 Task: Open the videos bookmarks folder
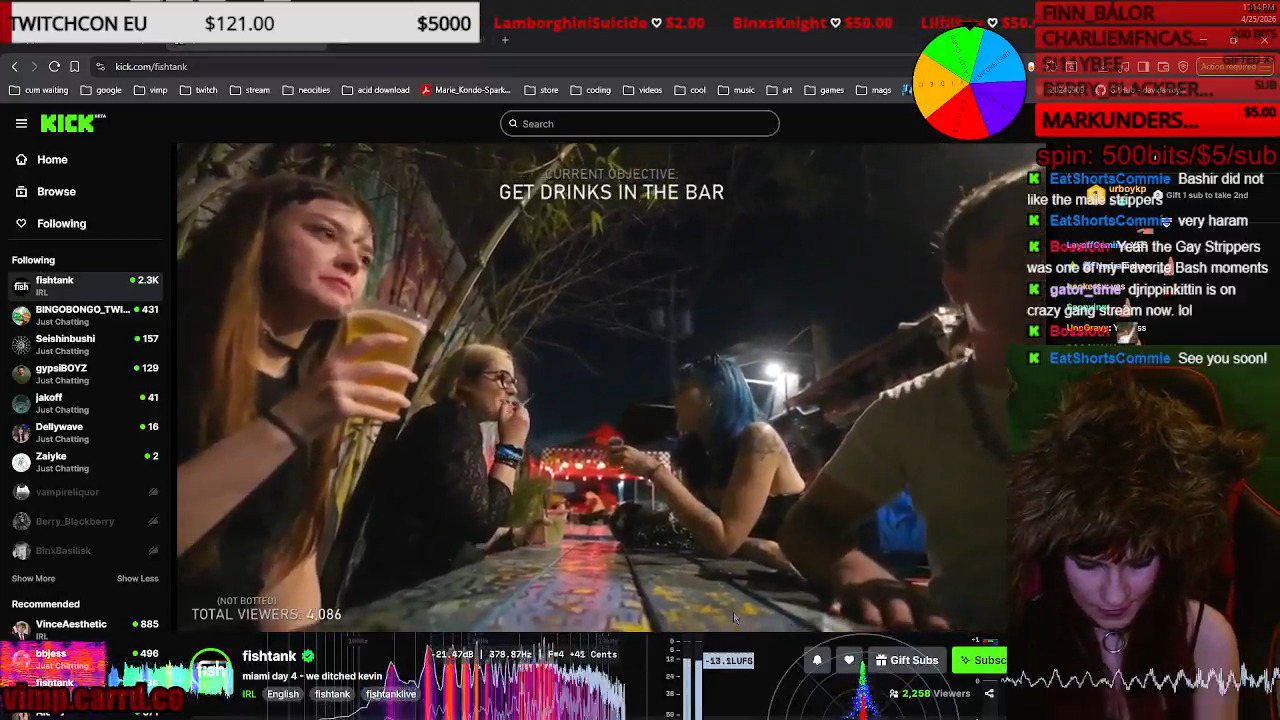pyautogui.click(x=642, y=90)
